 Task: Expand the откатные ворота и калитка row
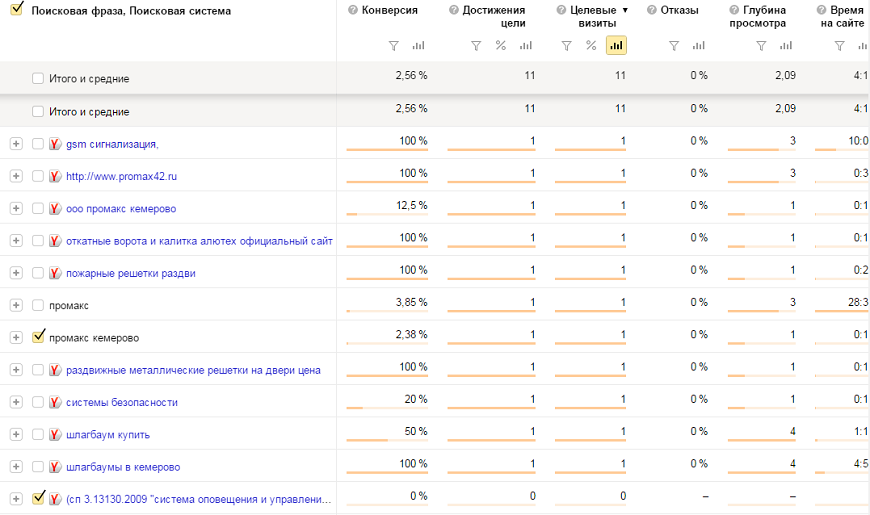16,240
